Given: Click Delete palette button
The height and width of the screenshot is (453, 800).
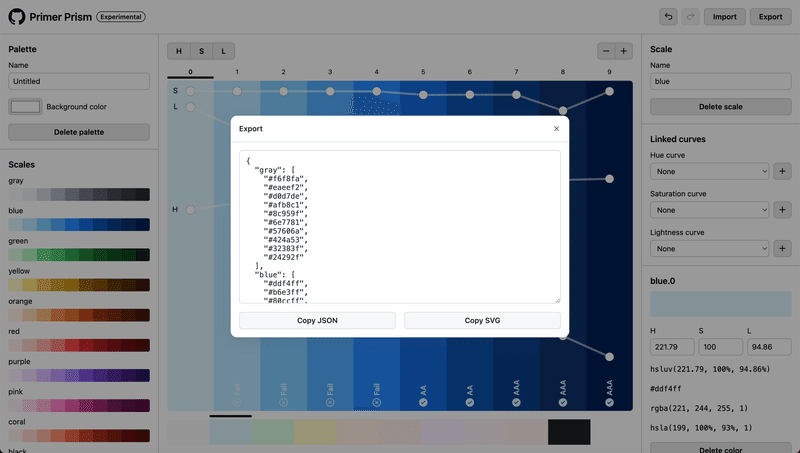Looking at the screenshot, I should [79, 132].
